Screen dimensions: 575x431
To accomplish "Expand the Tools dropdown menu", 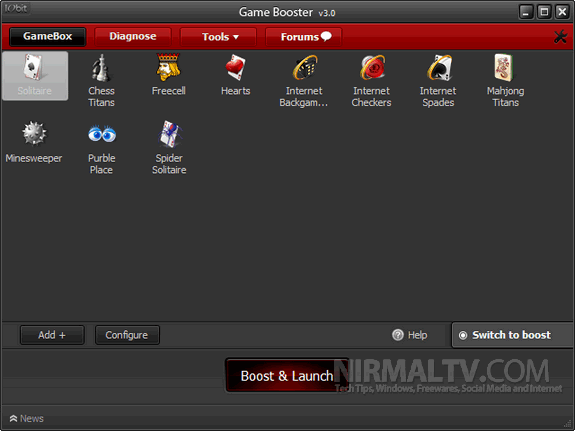I will (x=218, y=37).
